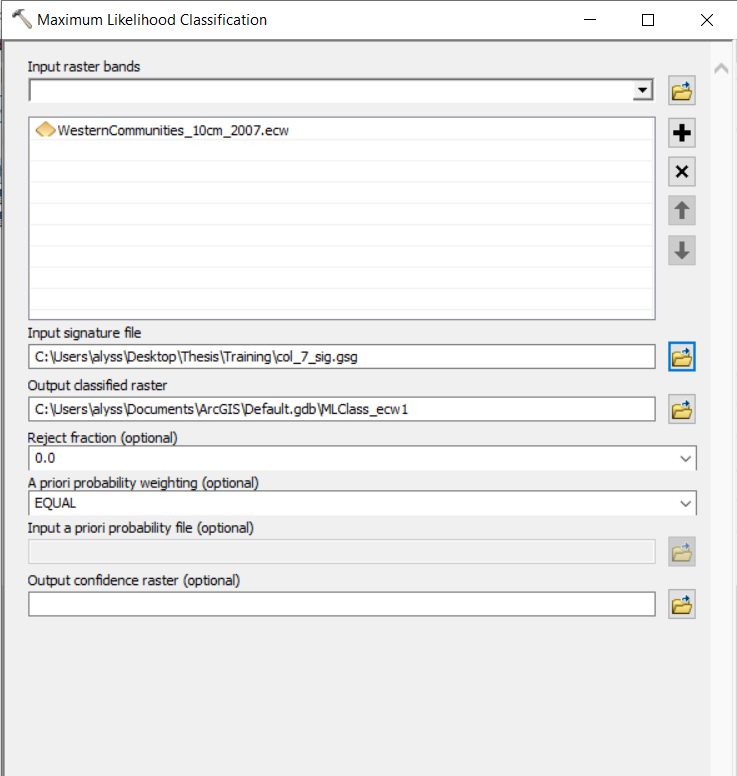This screenshot has height=776, width=737.
Task: Expand the Input raster bands dropdown
Action: [642, 92]
